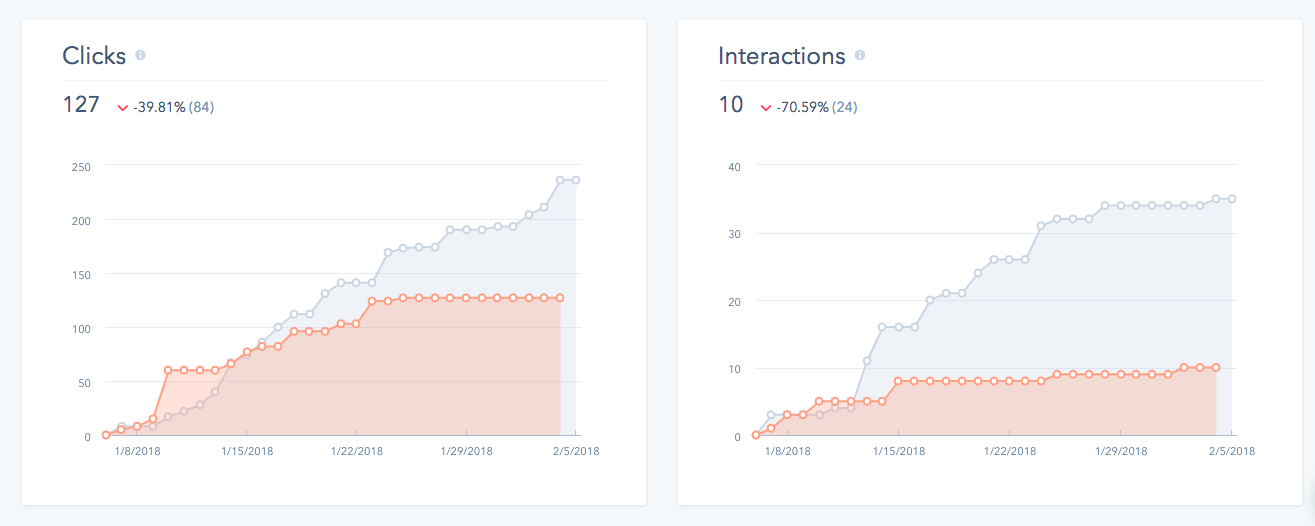Click the first data point at Clicks chart origin
Image resolution: width=1315 pixels, height=526 pixels.
(x=105, y=435)
